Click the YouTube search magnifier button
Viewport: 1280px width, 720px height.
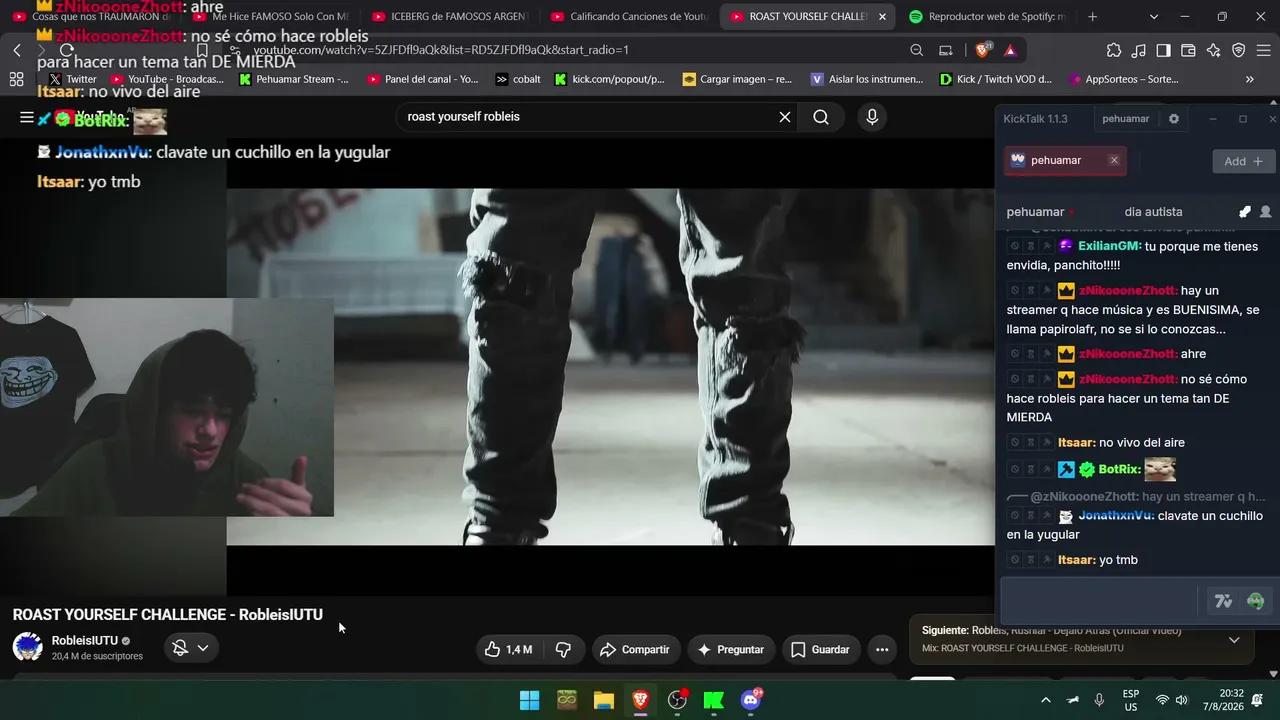pyautogui.click(x=821, y=117)
